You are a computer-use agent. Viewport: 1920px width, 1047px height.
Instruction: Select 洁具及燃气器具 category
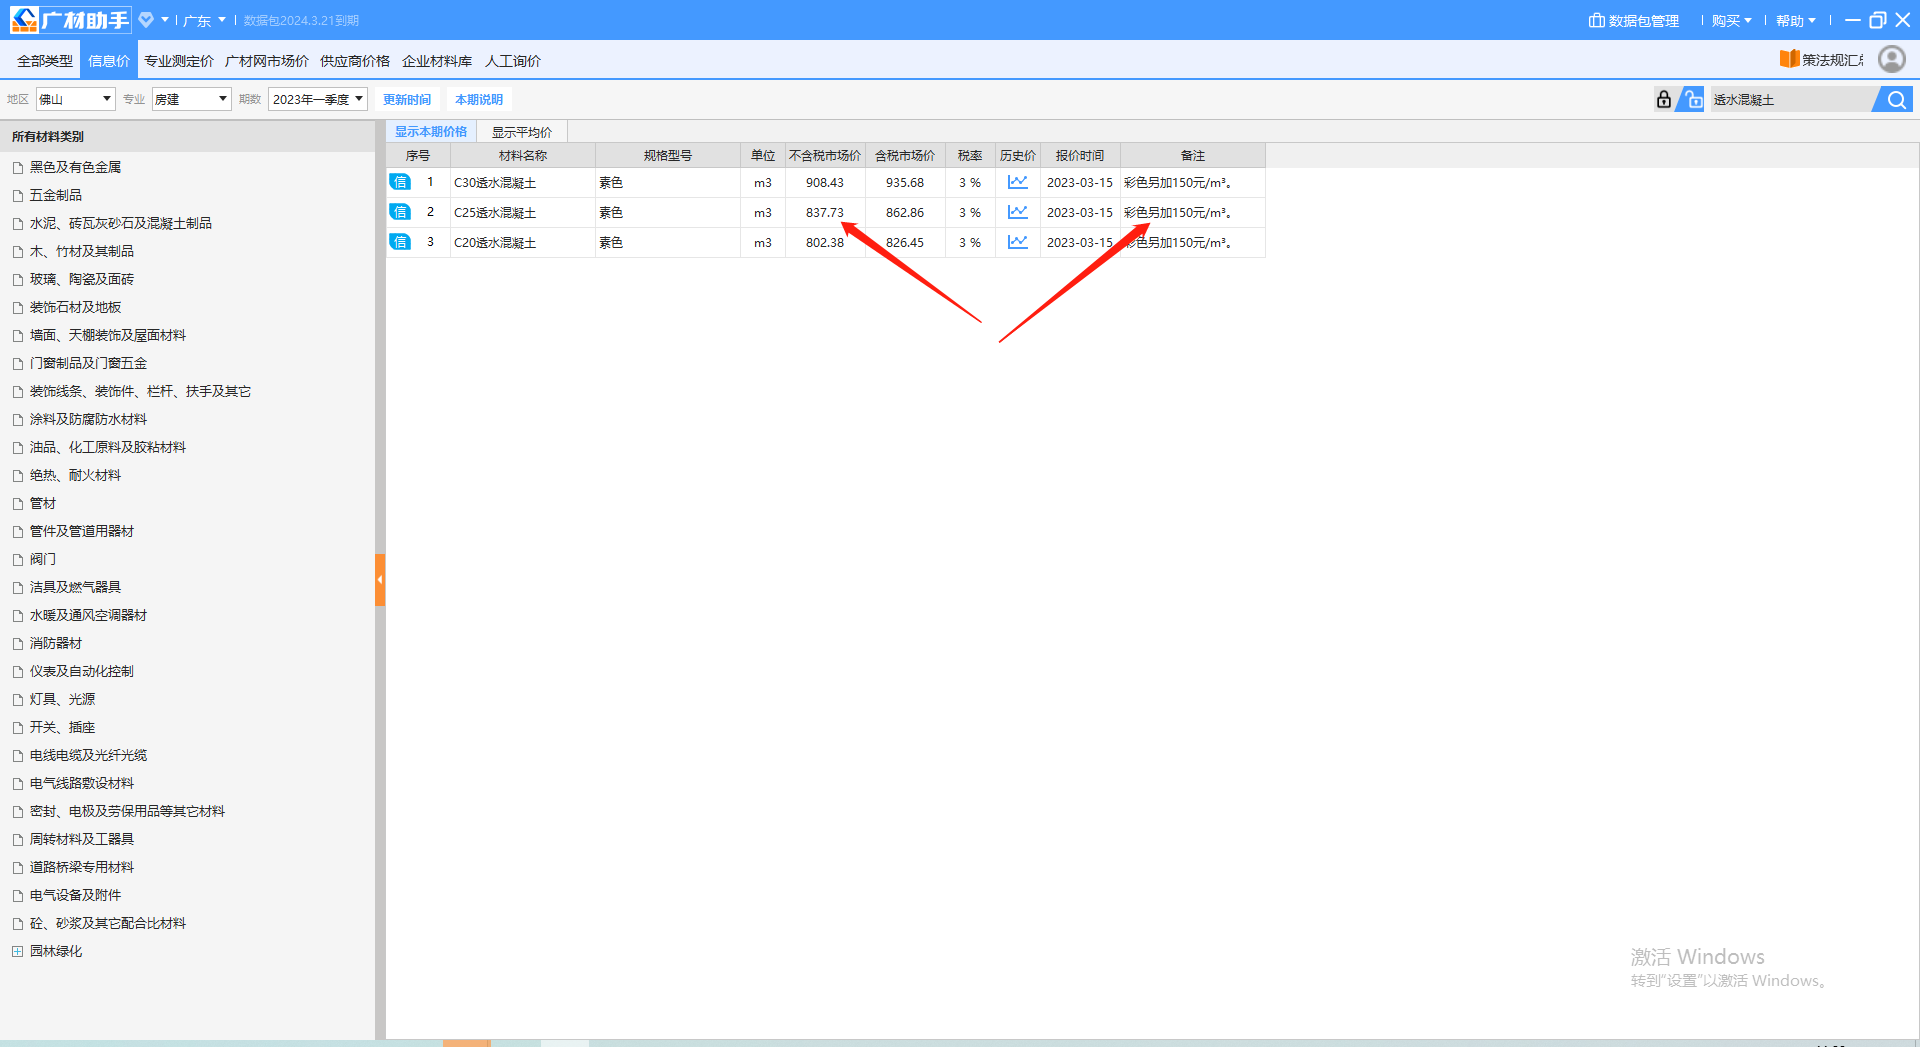pyautogui.click(x=75, y=587)
